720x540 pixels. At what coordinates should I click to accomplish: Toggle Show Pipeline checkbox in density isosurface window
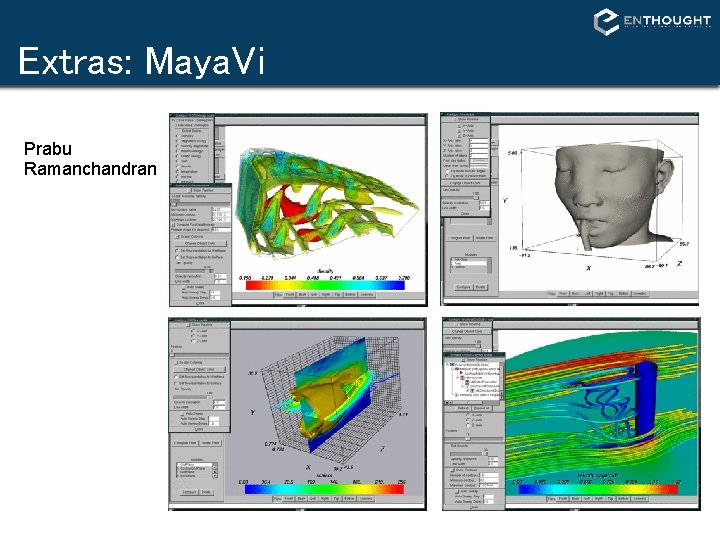click(x=191, y=190)
